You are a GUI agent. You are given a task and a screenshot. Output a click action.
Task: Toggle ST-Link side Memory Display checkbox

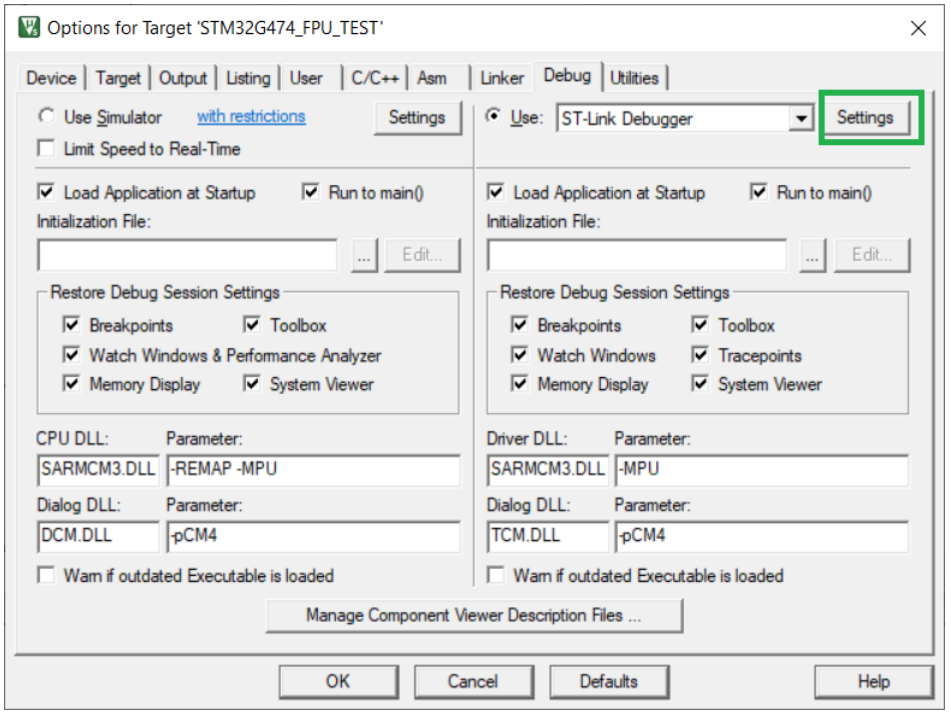[520, 383]
